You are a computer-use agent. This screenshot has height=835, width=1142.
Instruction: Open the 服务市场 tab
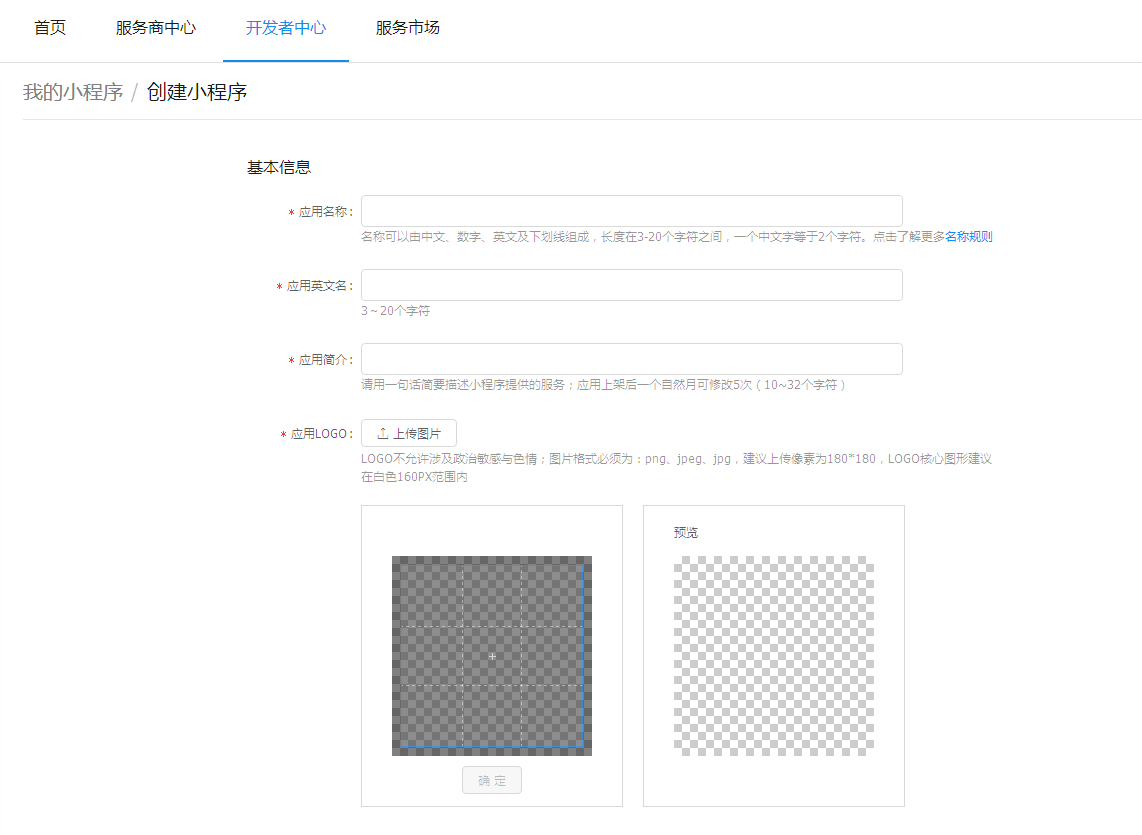click(407, 29)
